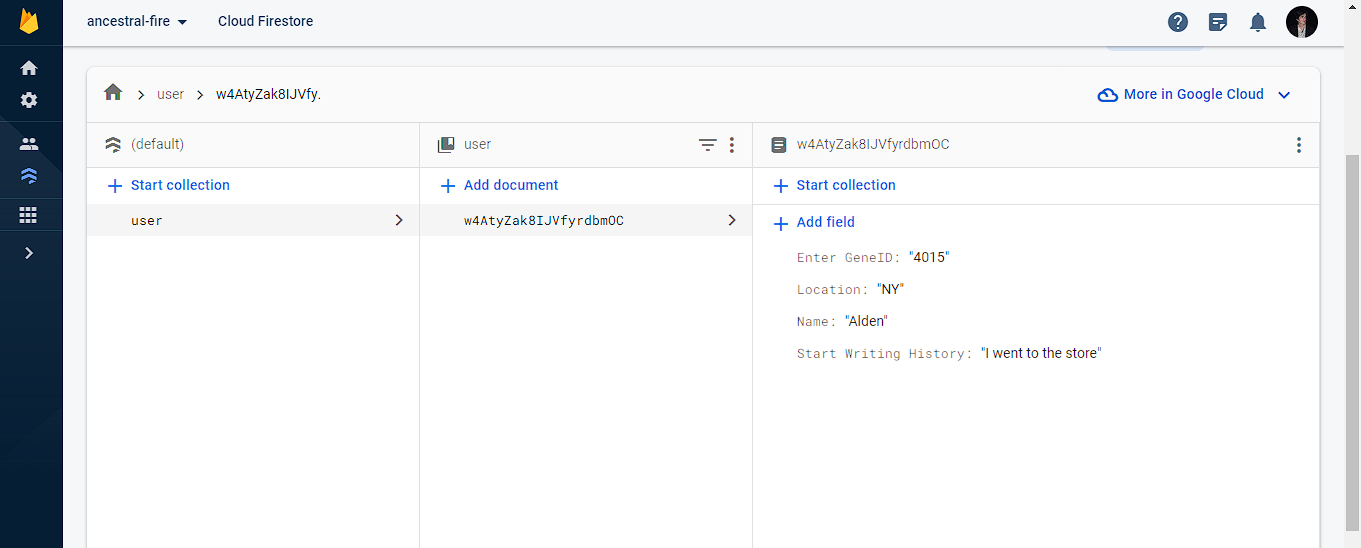Open all products grid icon
This screenshot has width=1361, height=548.
[x=29, y=215]
